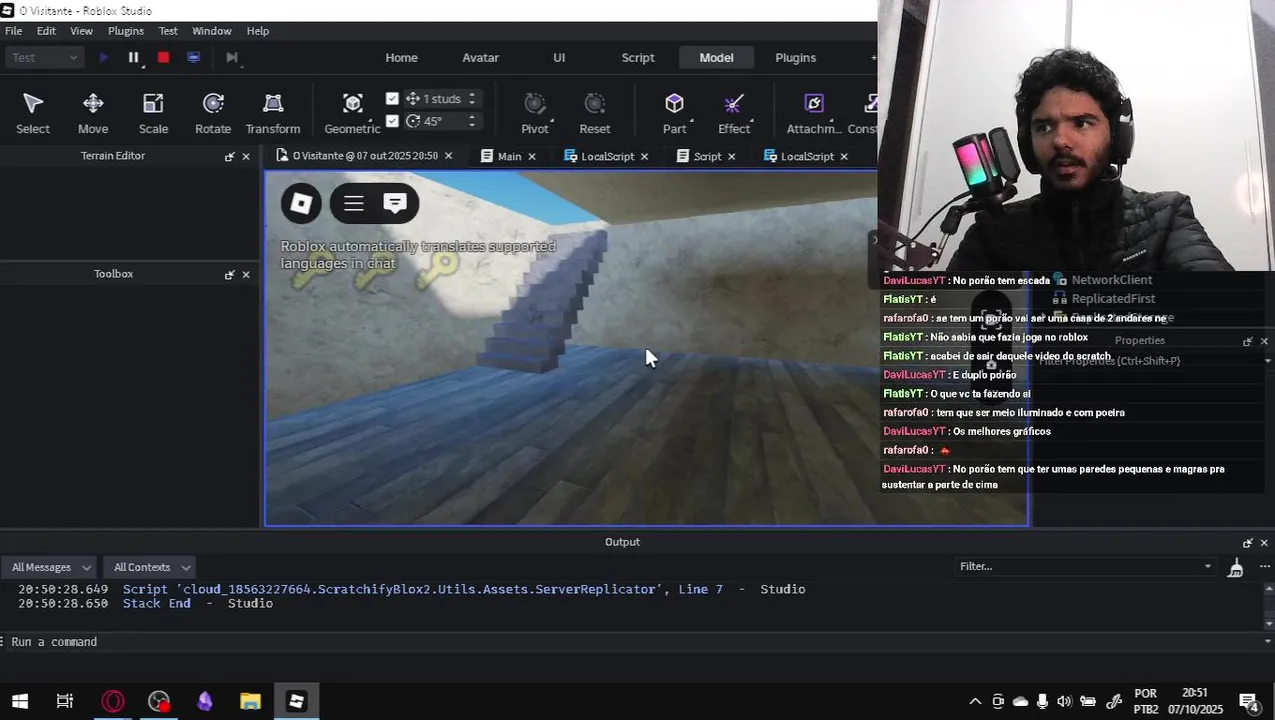Activate the Rotate tool

click(x=213, y=113)
